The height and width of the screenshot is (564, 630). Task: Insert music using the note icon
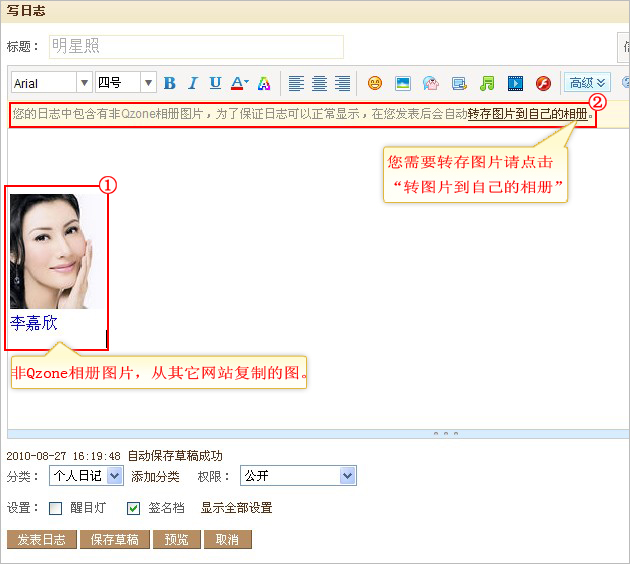[x=487, y=83]
